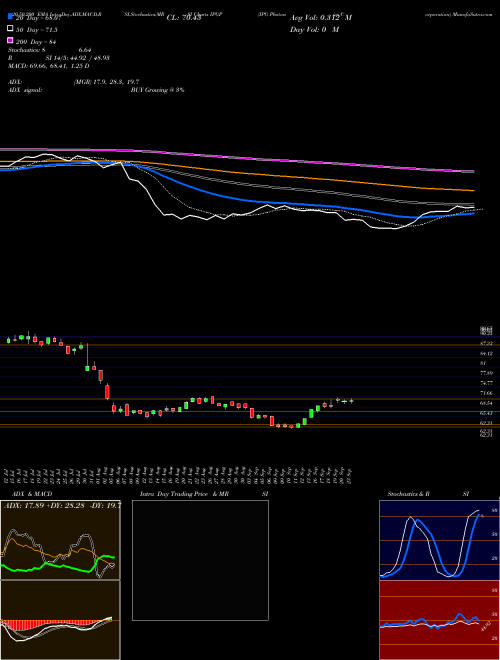Click the 'Intra Day Trading Price & MR' heading
Screen dimensions: 500x660
point(184,494)
